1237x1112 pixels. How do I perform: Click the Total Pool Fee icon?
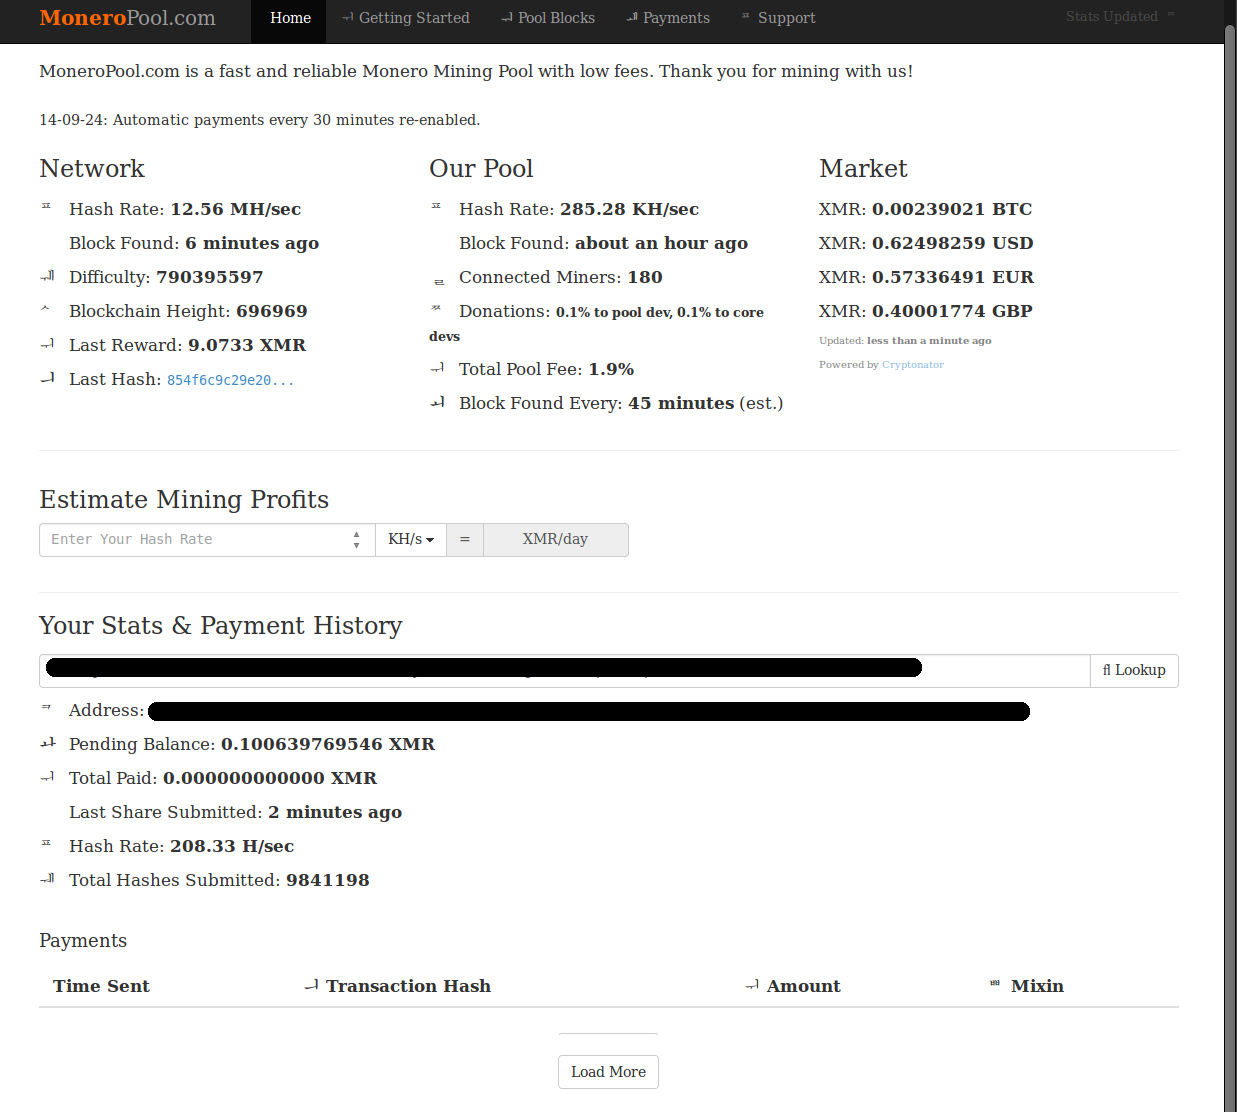pyautogui.click(x=437, y=368)
